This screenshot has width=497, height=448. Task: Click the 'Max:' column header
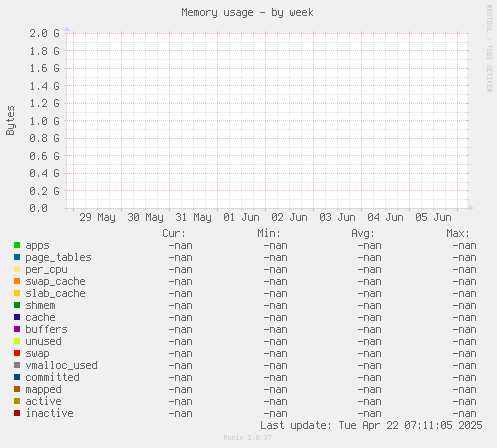click(458, 233)
